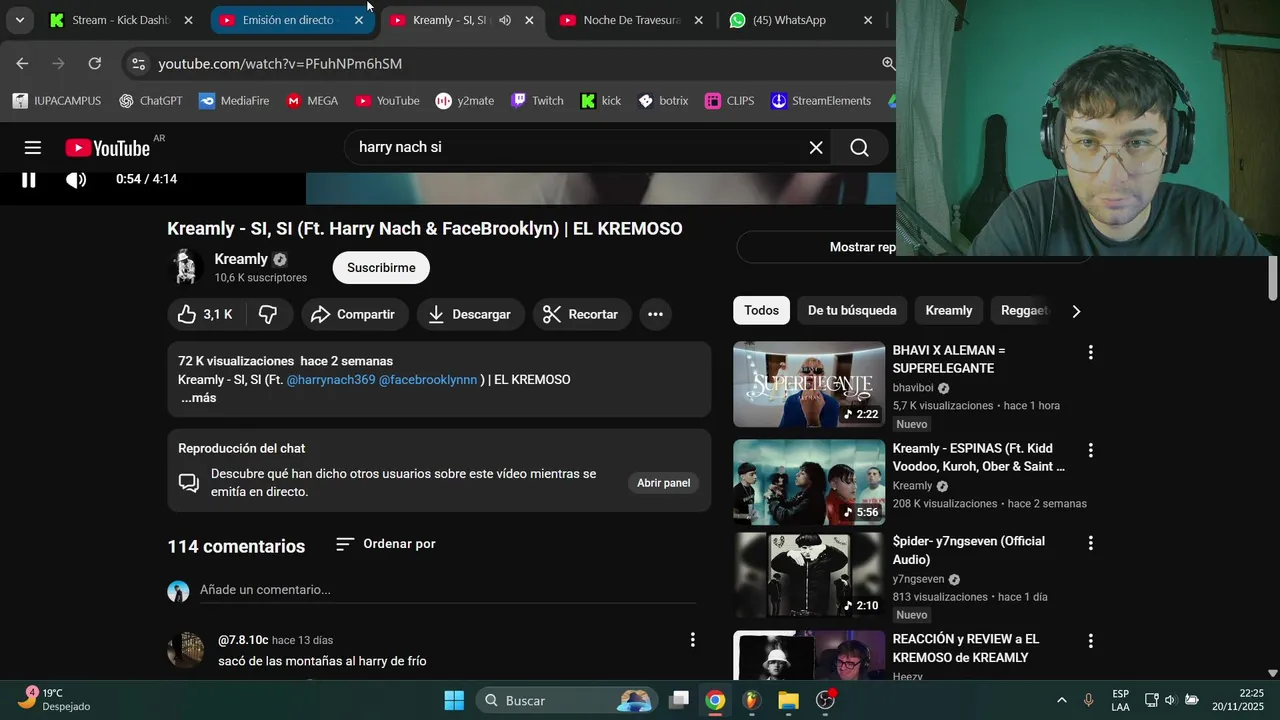This screenshot has height=720, width=1280.
Task: Open the taskbar weather widget
Action: point(55,700)
